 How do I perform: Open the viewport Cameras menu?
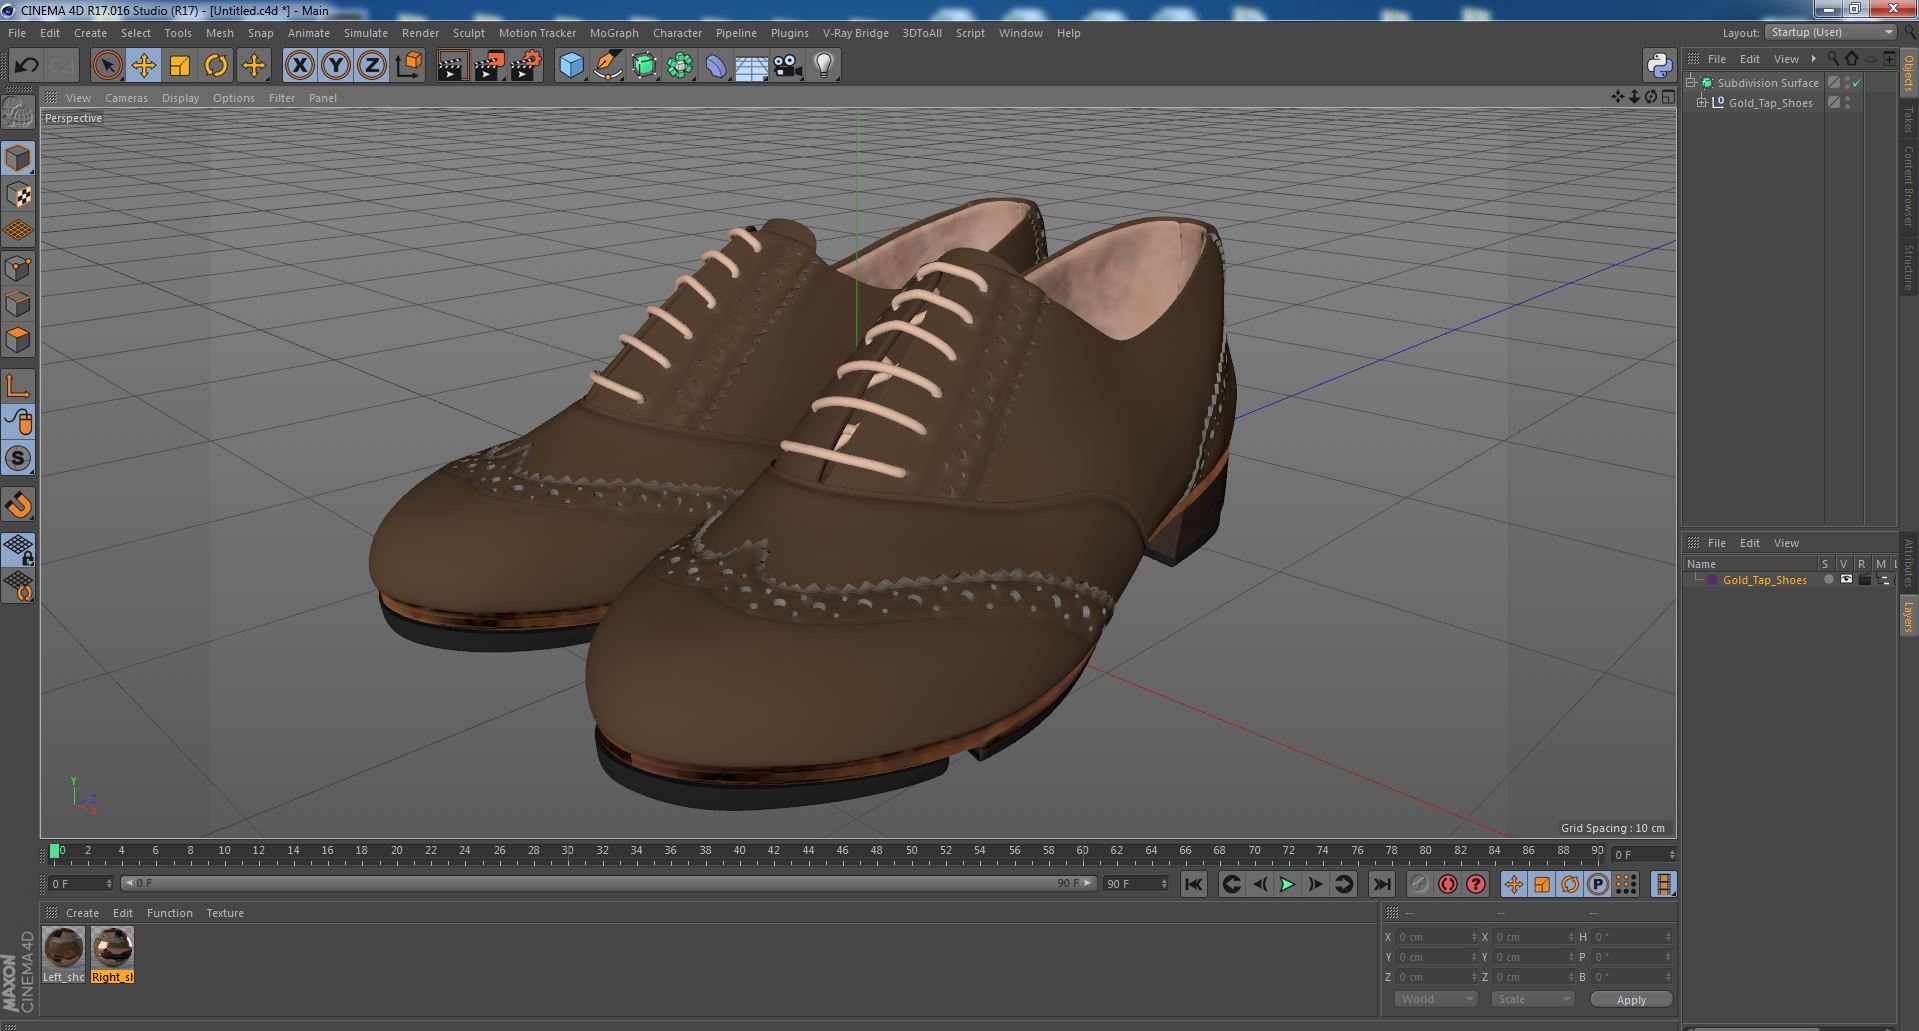point(126,98)
